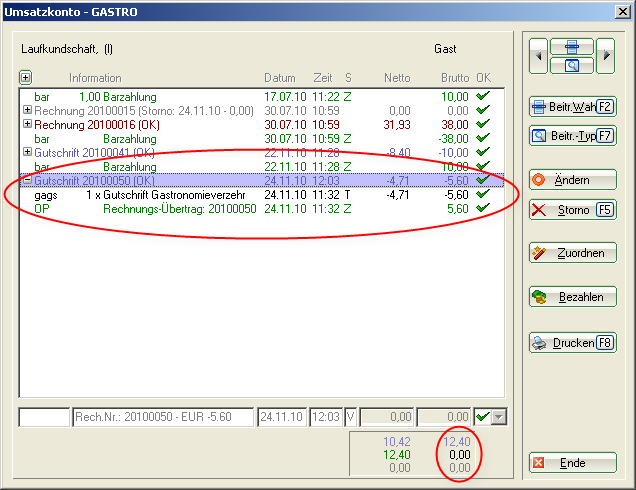Click the time field showing 12:03
The width and height of the screenshot is (636, 490).
[326, 417]
